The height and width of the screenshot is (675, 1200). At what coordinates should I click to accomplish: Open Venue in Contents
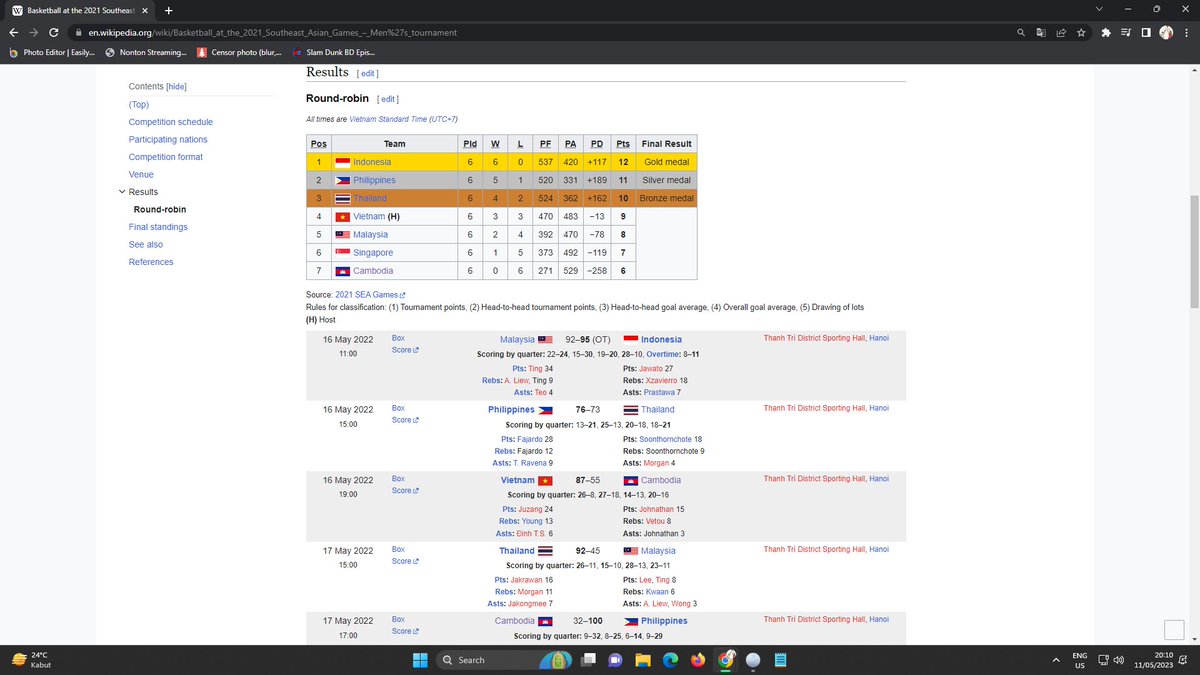point(141,174)
